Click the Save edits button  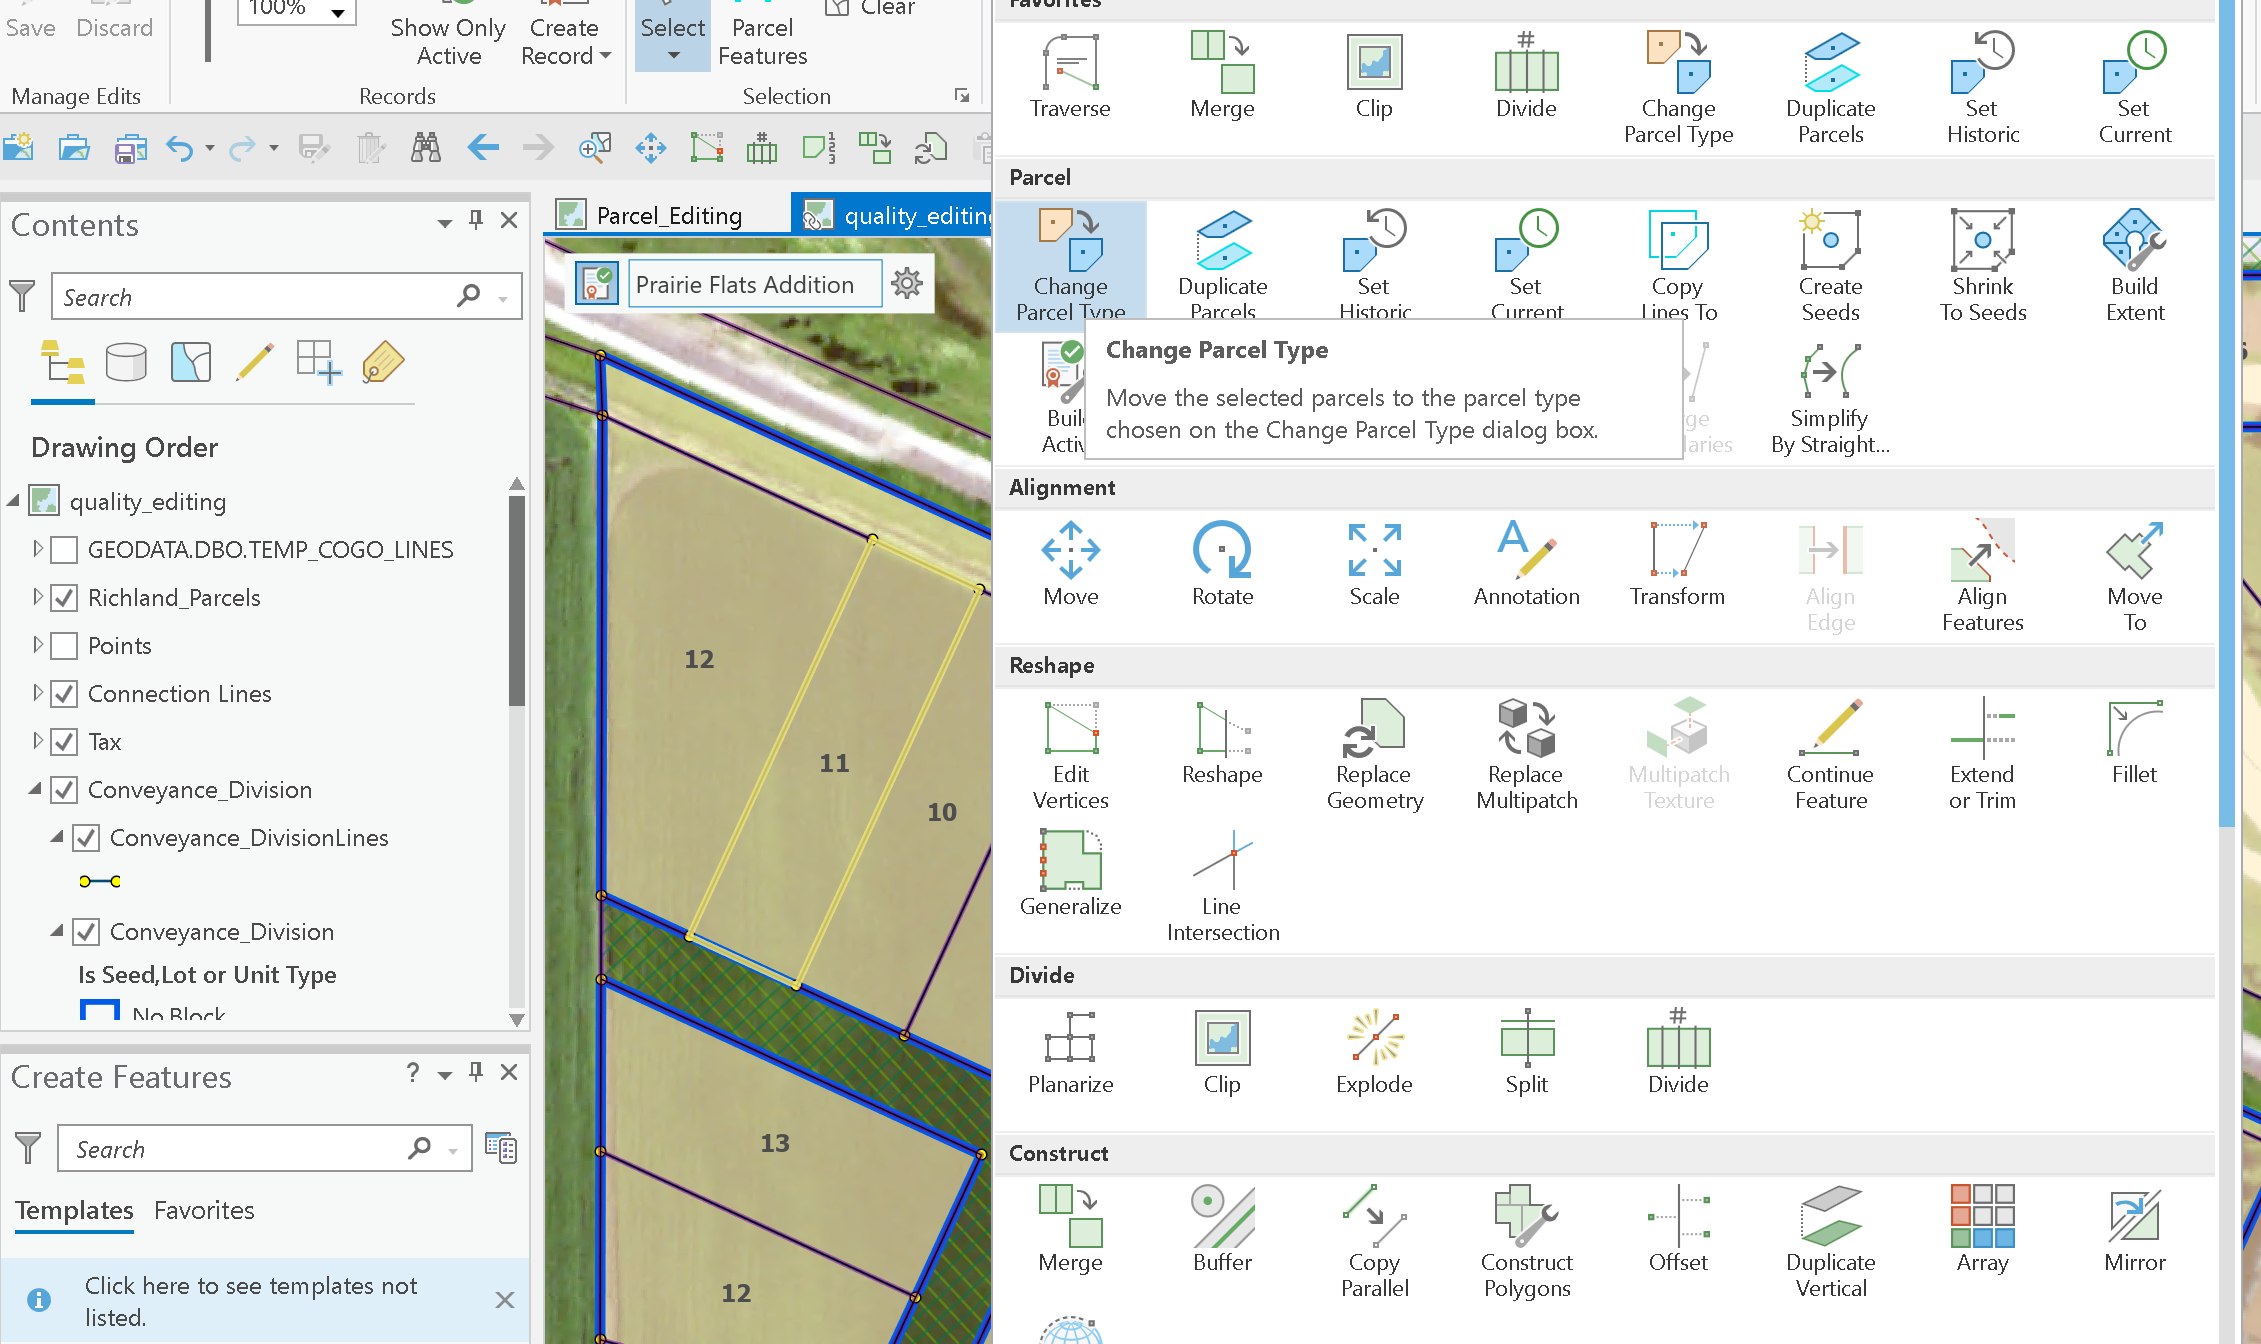click(x=30, y=27)
